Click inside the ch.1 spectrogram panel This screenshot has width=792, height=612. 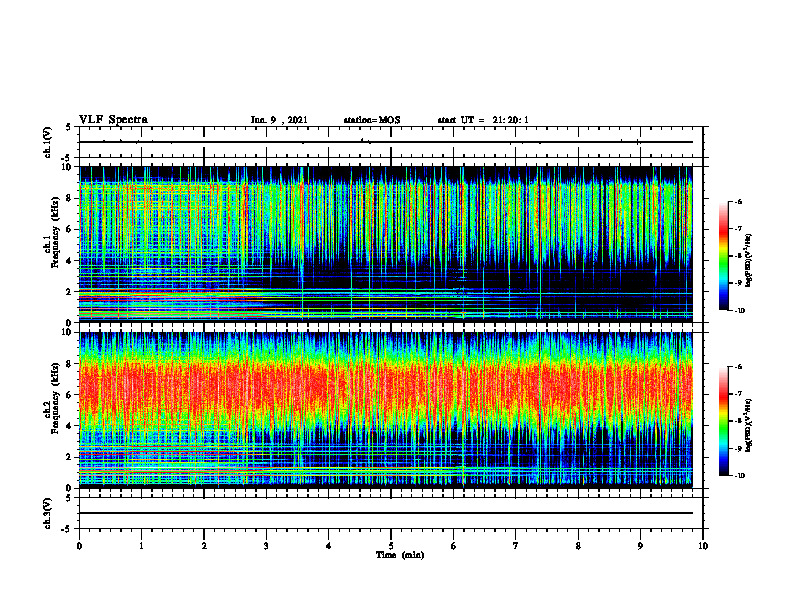(x=386, y=244)
